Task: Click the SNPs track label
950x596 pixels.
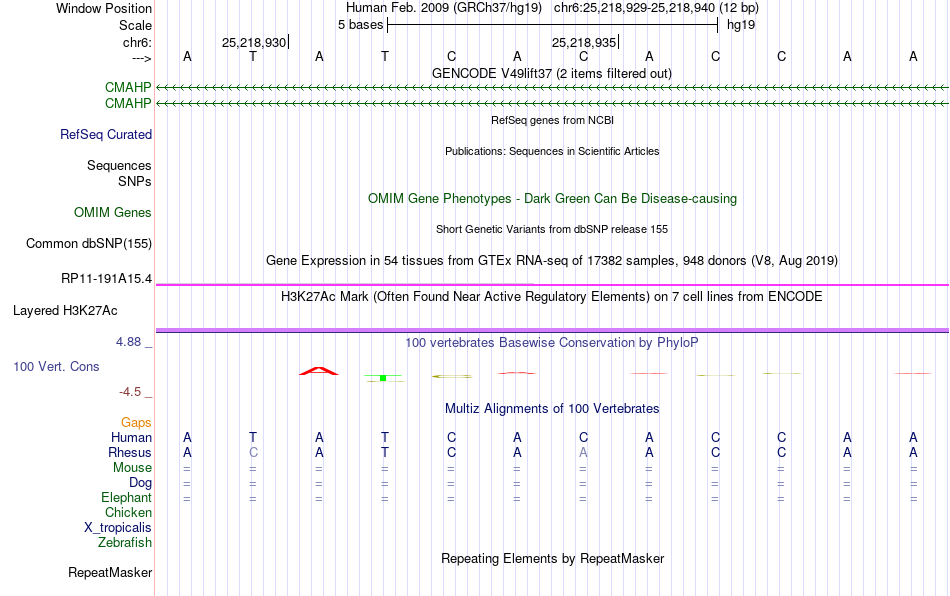Action: [x=135, y=181]
